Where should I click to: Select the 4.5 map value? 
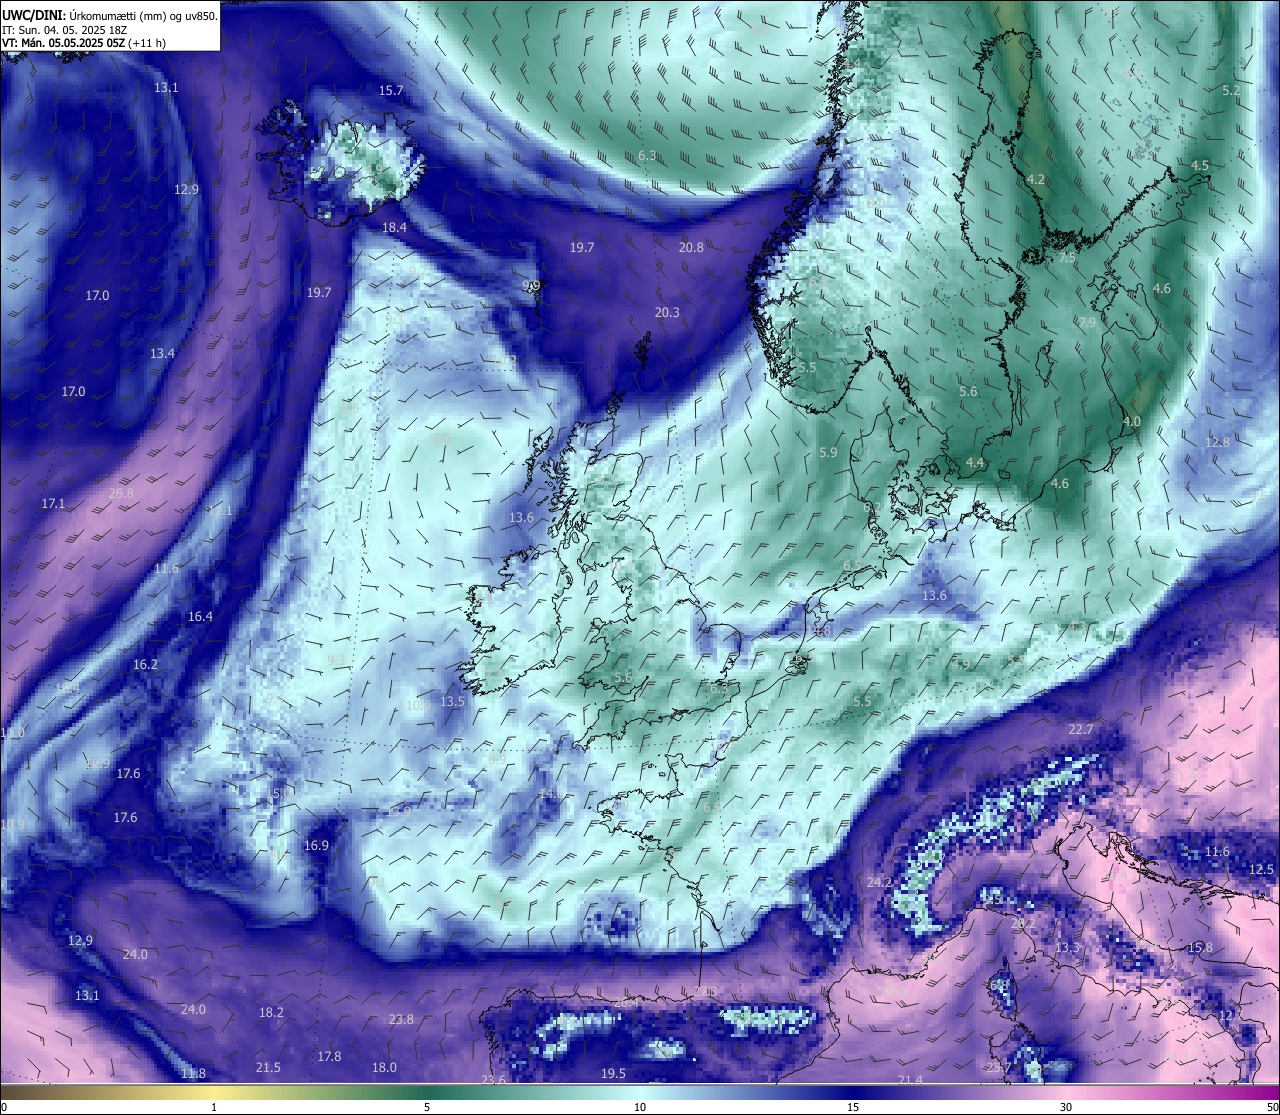coord(1200,166)
